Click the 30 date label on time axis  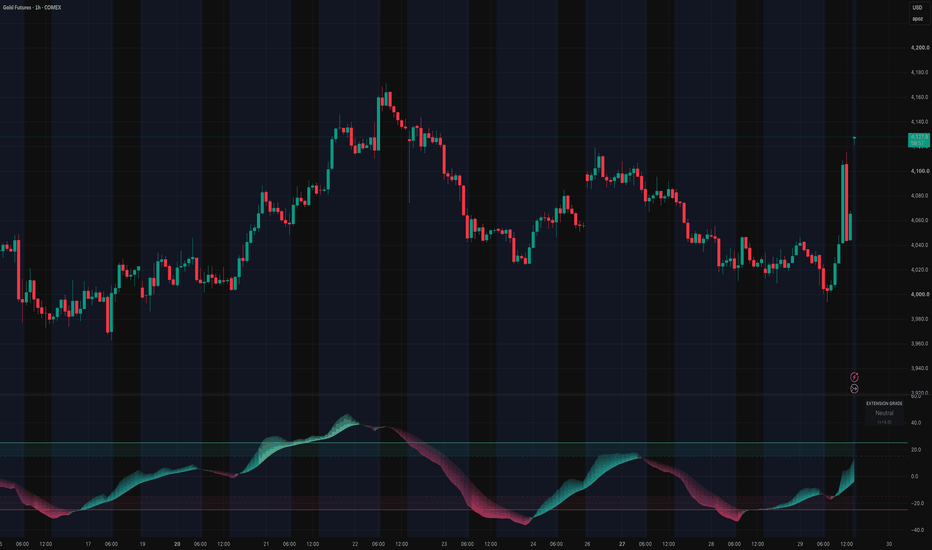(x=889, y=544)
